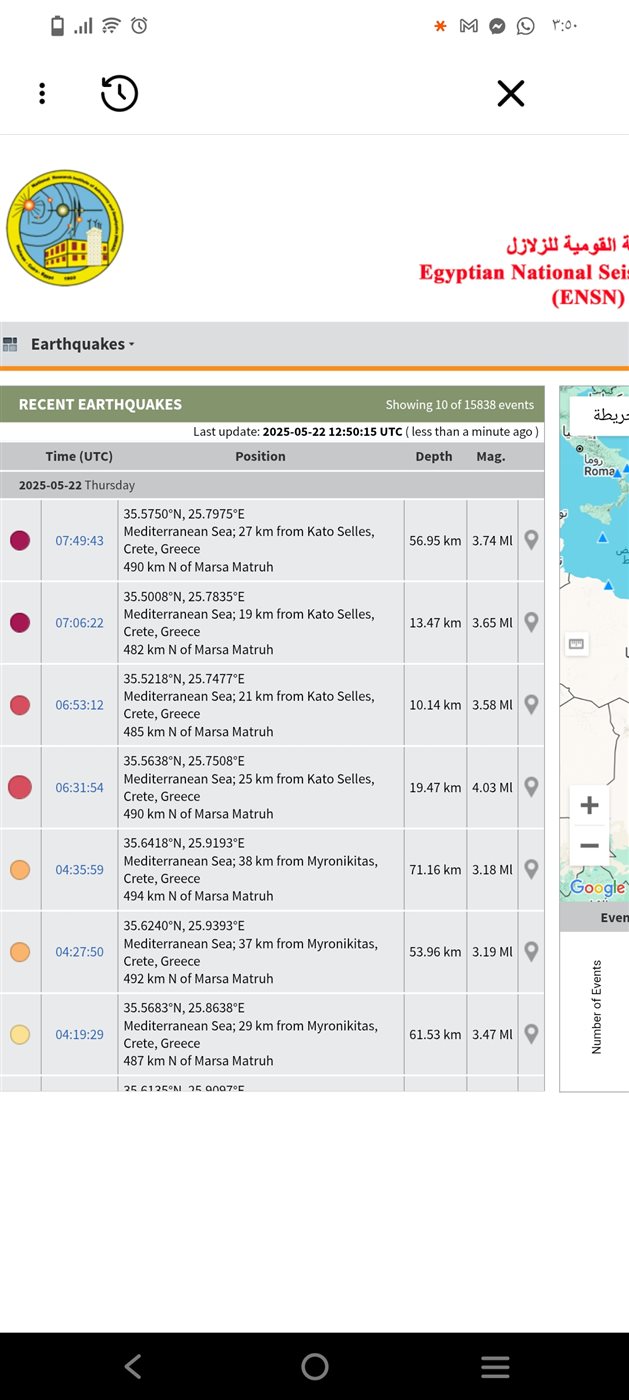Screen dimensions: 629x1400
Task: Click map pin for 04:35:59 earthquake
Action: click(x=531, y=869)
